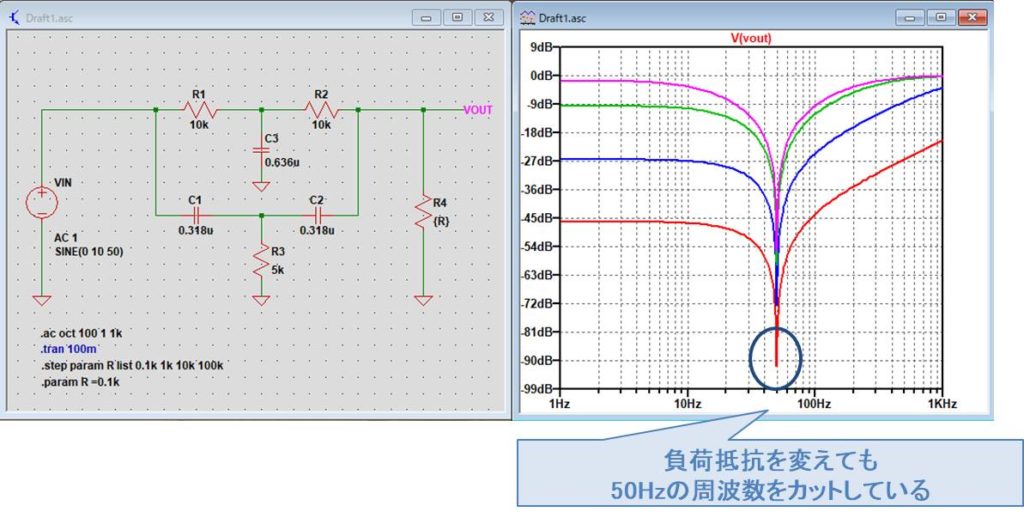The width and height of the screenshot is (1024, 518).
Task: Select capacitor C3 symbol
Action: pyautogui.click(x=261, y=150)
